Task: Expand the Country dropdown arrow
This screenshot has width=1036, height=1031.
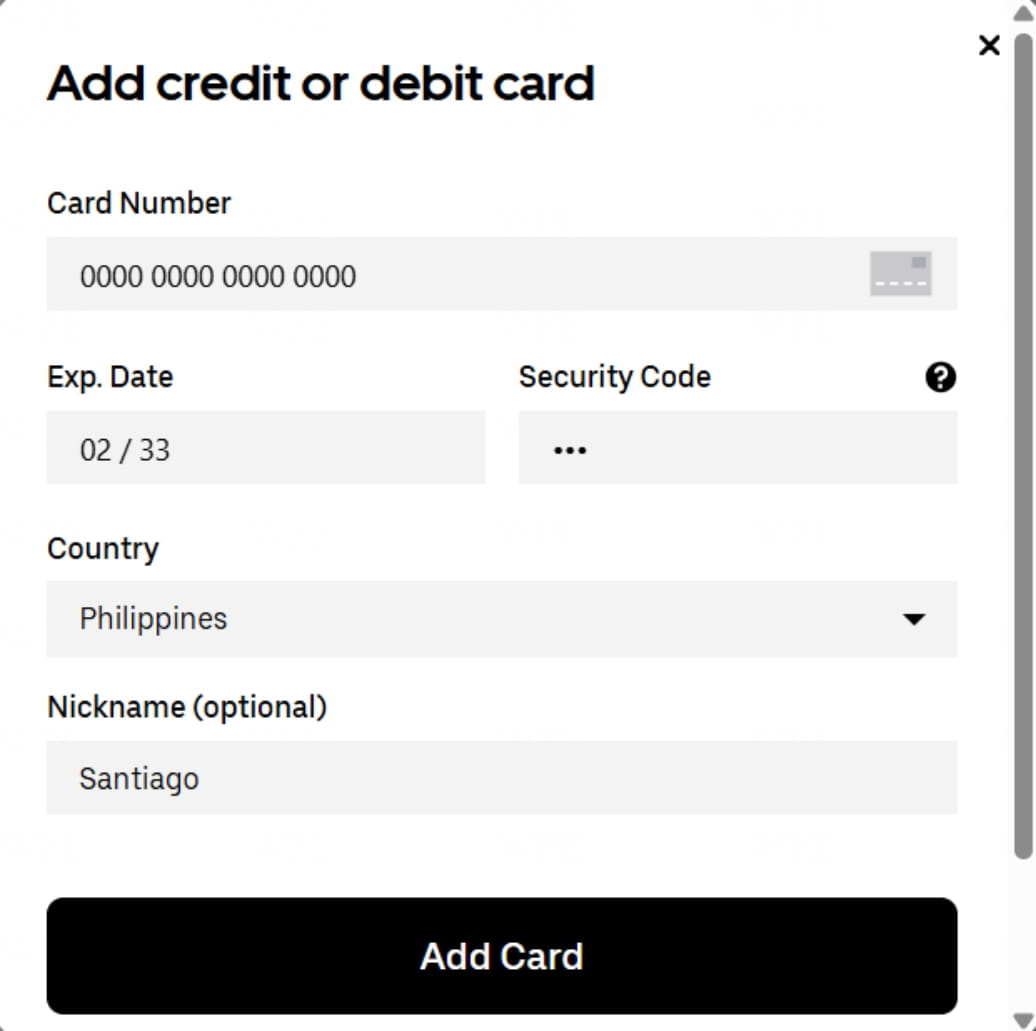Action: 913,619
